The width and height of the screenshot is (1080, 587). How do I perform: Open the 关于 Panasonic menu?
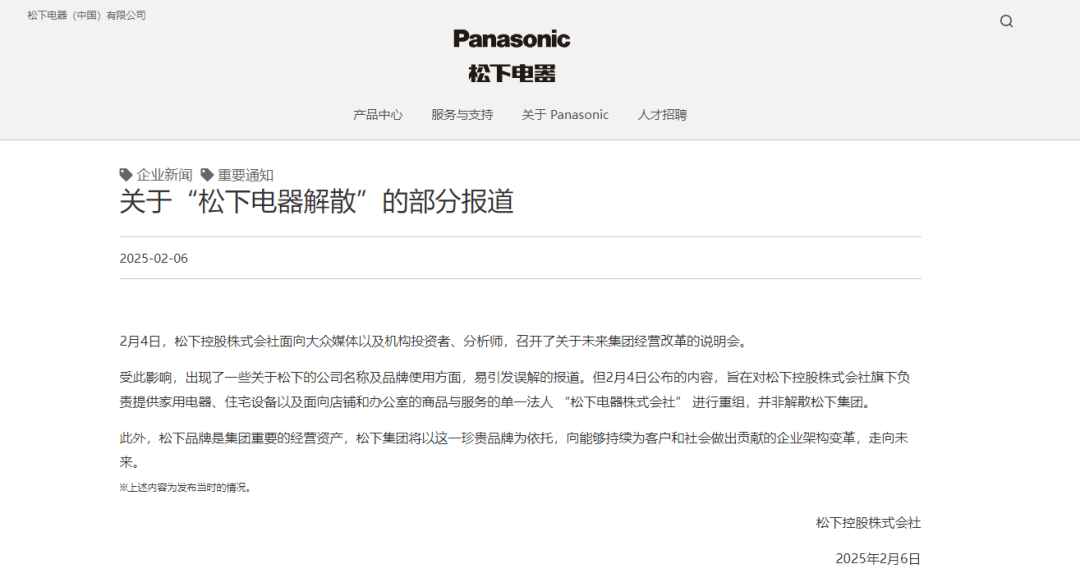pyautogui.click(x=565, y=114)
